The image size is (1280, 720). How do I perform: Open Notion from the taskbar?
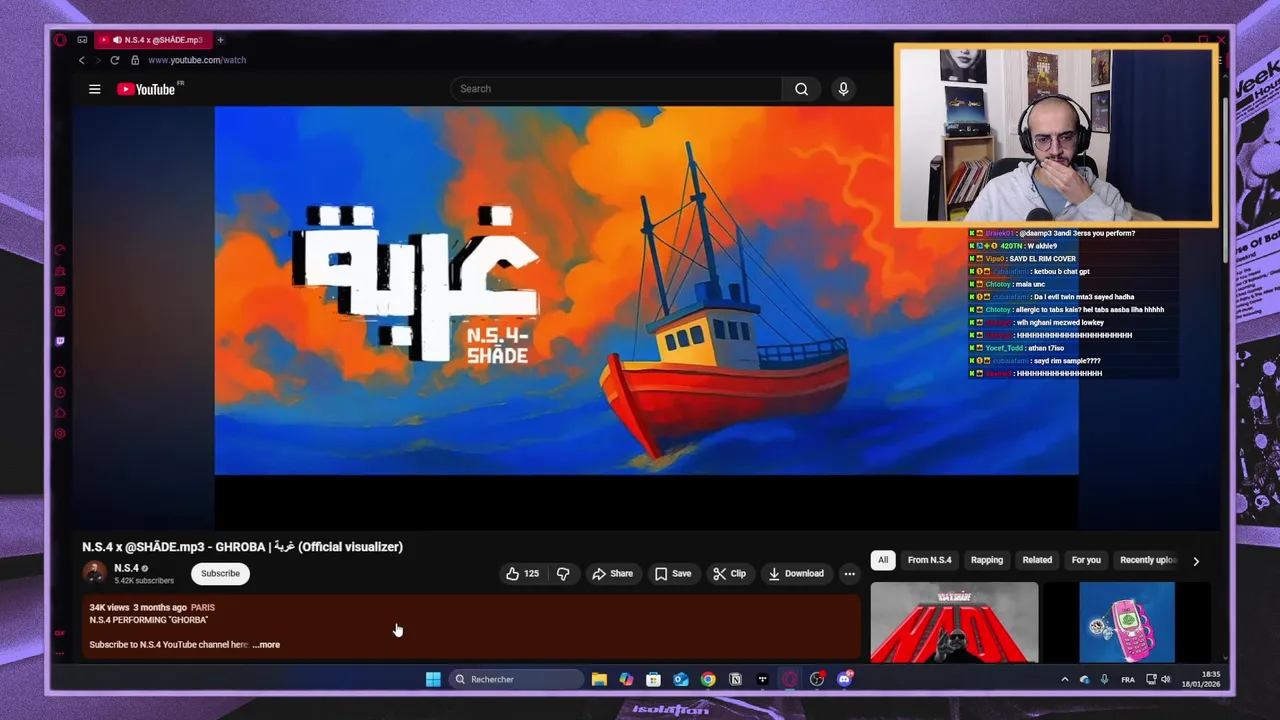(x=735, y=680)
